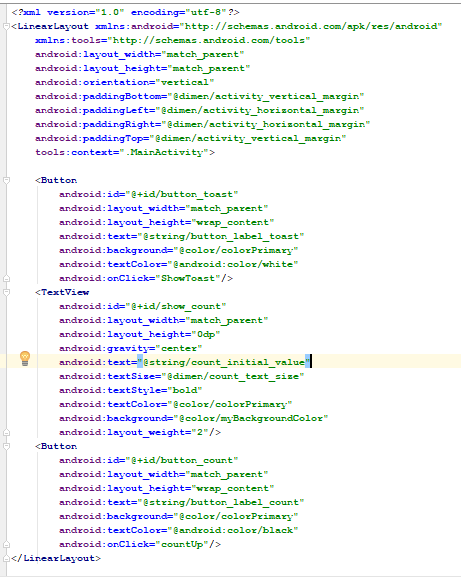Viewport: 461px width, 577px height.
Task: Click the android:paddingBottom attribute line
Action: (199, 96)
